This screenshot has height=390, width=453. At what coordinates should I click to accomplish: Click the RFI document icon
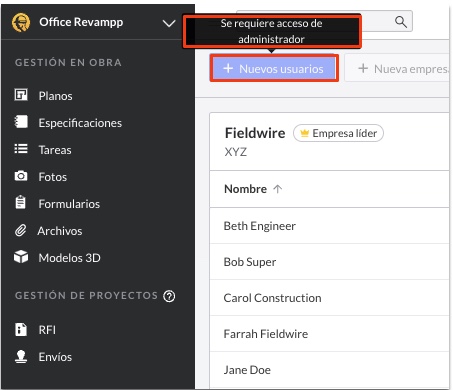pyautogui.click(x=21, y=329)
